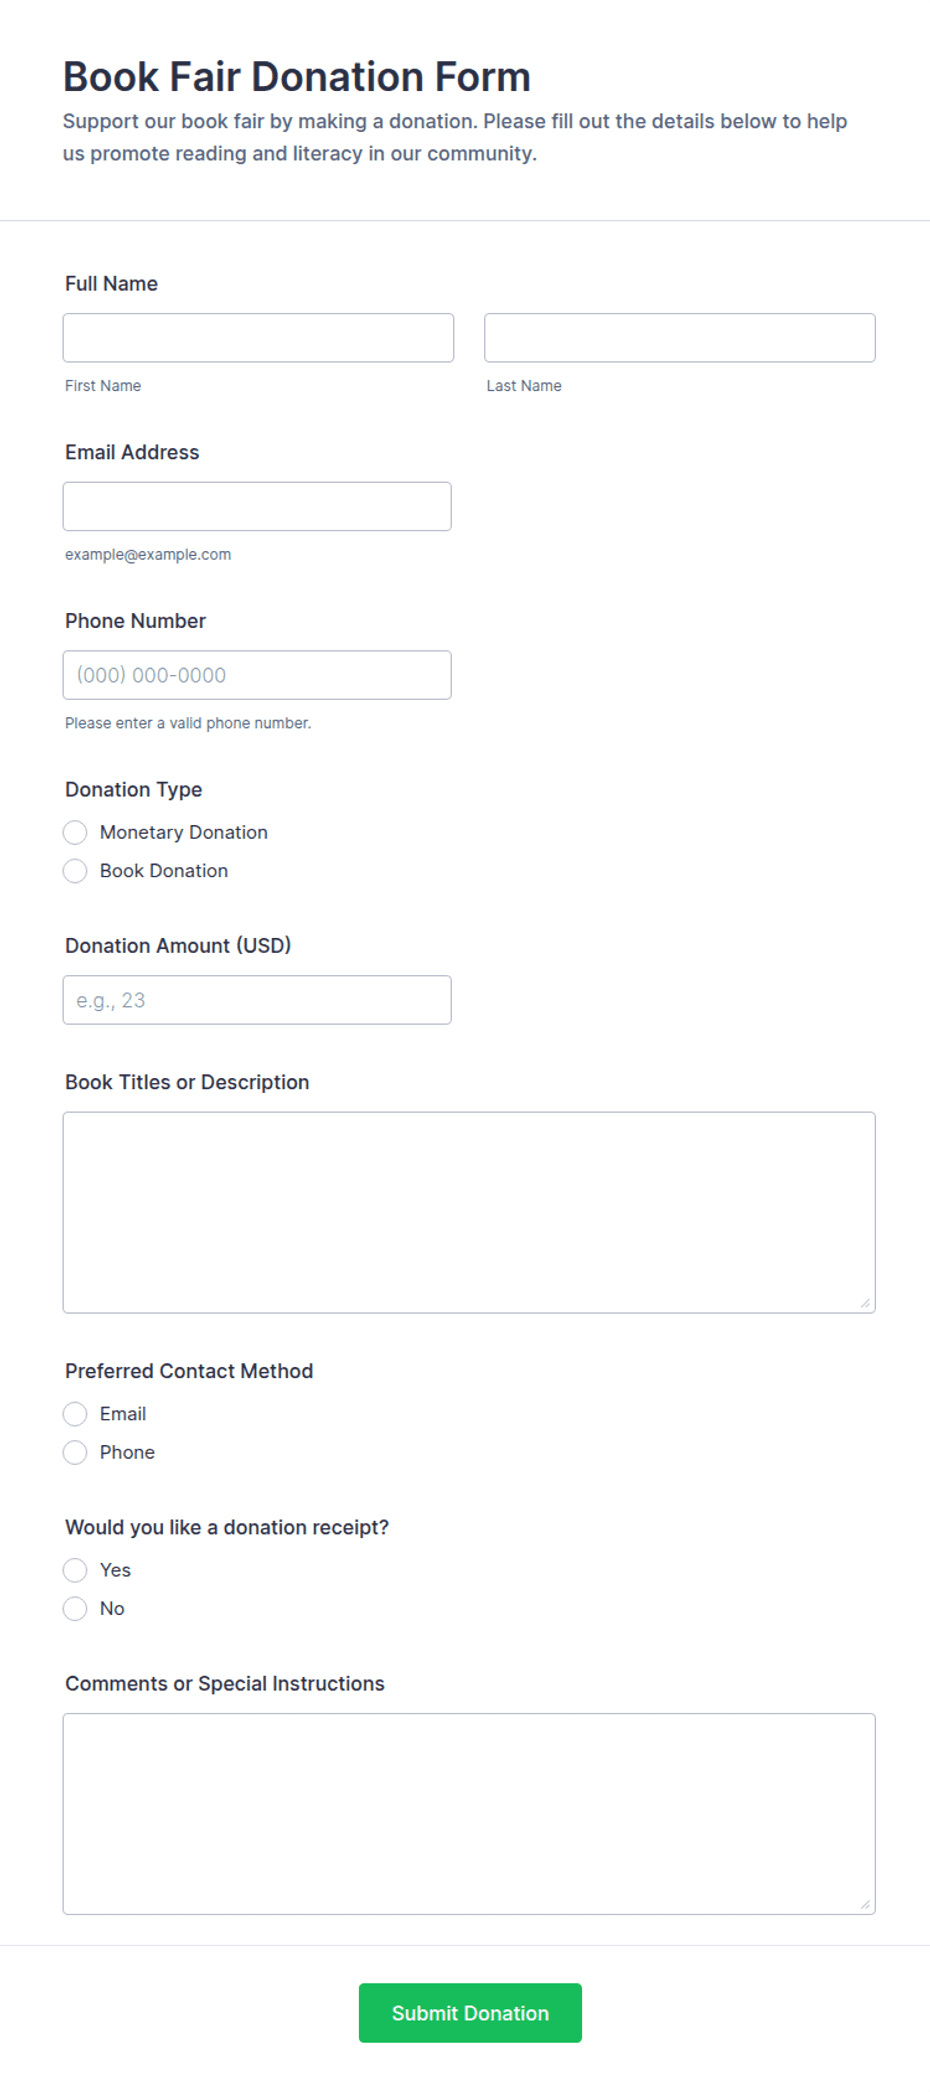
Task: Select Yes for donation receipt
Action: 75,1570
